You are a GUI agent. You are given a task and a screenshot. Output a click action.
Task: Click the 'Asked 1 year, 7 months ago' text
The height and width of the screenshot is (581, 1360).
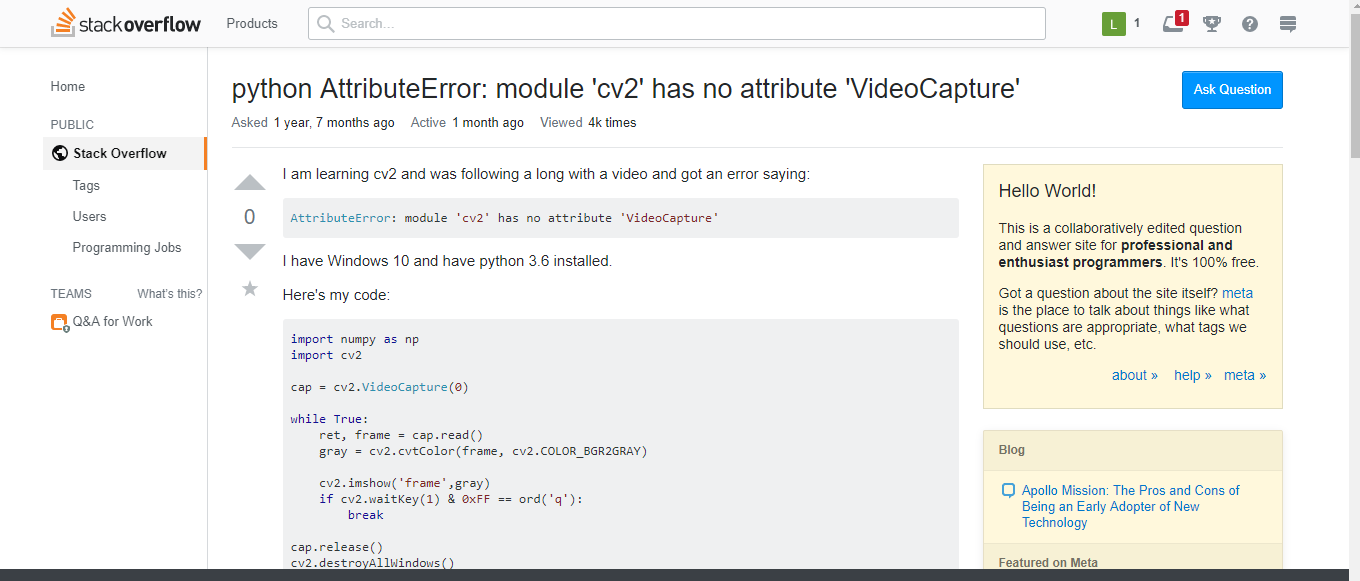(x=313, y=123)
